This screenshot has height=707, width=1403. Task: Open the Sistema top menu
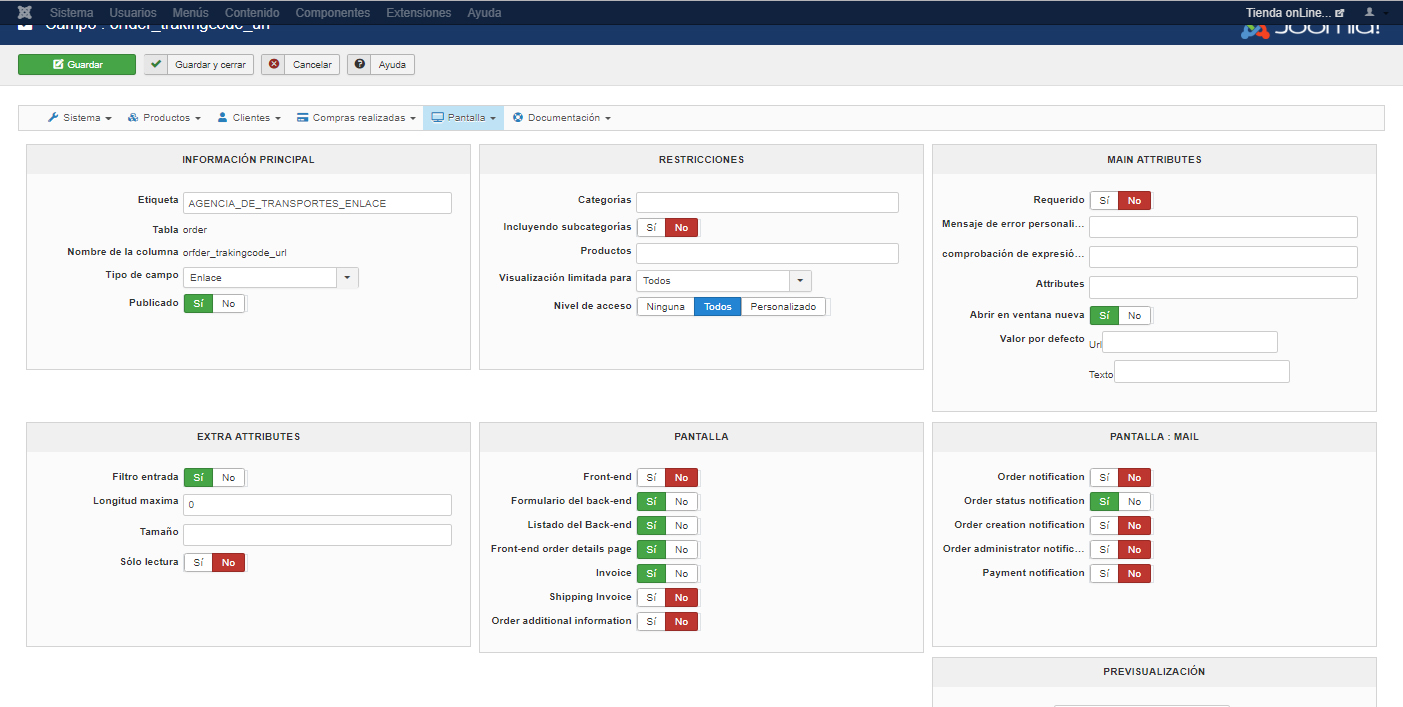pyautogui.click(x=71, y=13)
